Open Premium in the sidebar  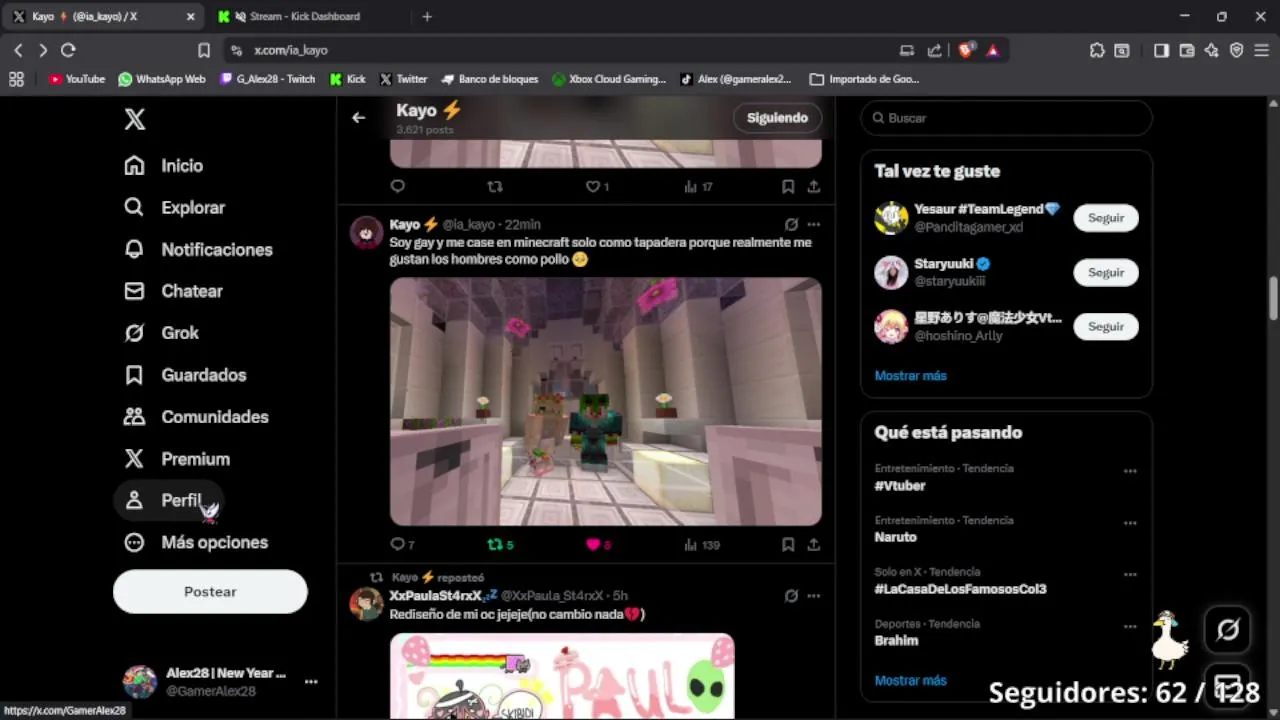click(x=177, y=459)
